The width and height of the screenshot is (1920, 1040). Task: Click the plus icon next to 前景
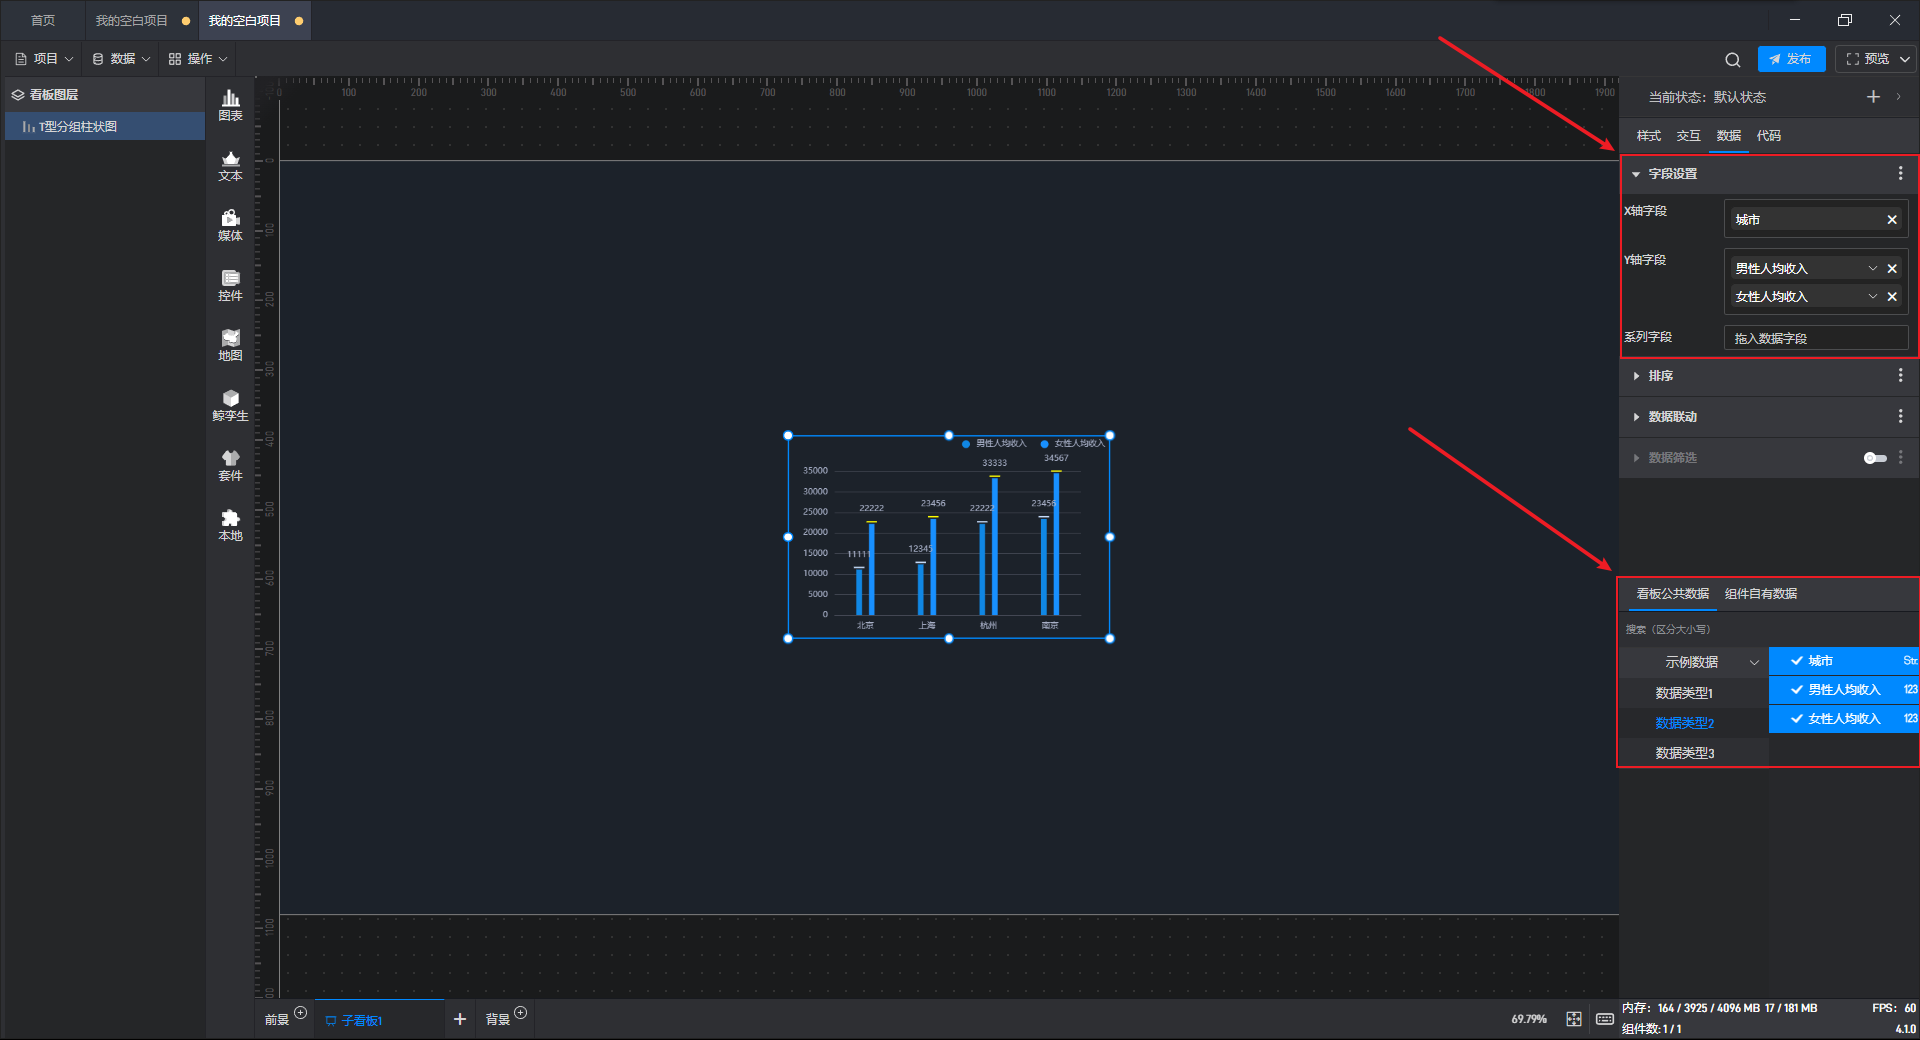pos(300,1013)
